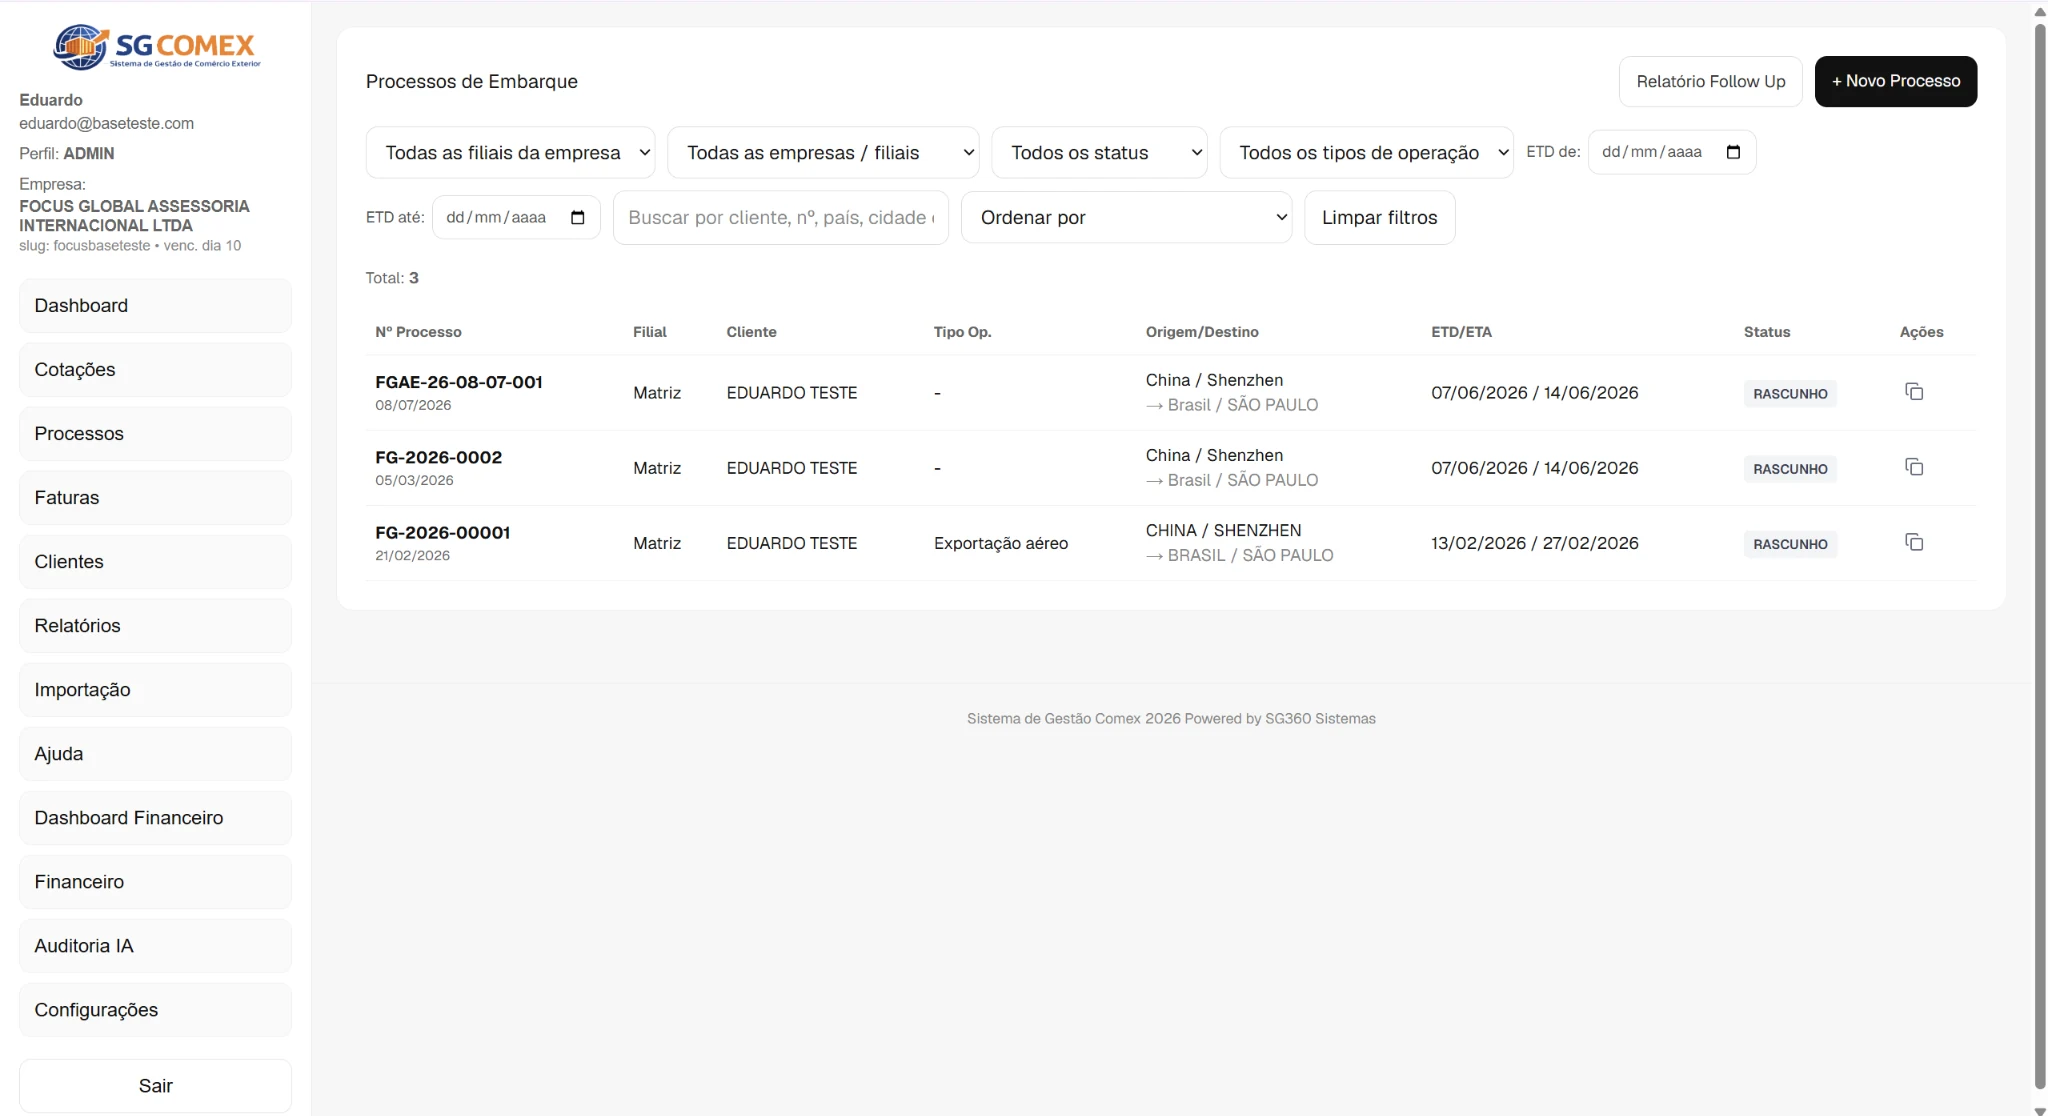The image size is (2048, 1116).
Task: Duplicate process FG-2026-00001 via copy icon
Action: [x=1914, y=542]
